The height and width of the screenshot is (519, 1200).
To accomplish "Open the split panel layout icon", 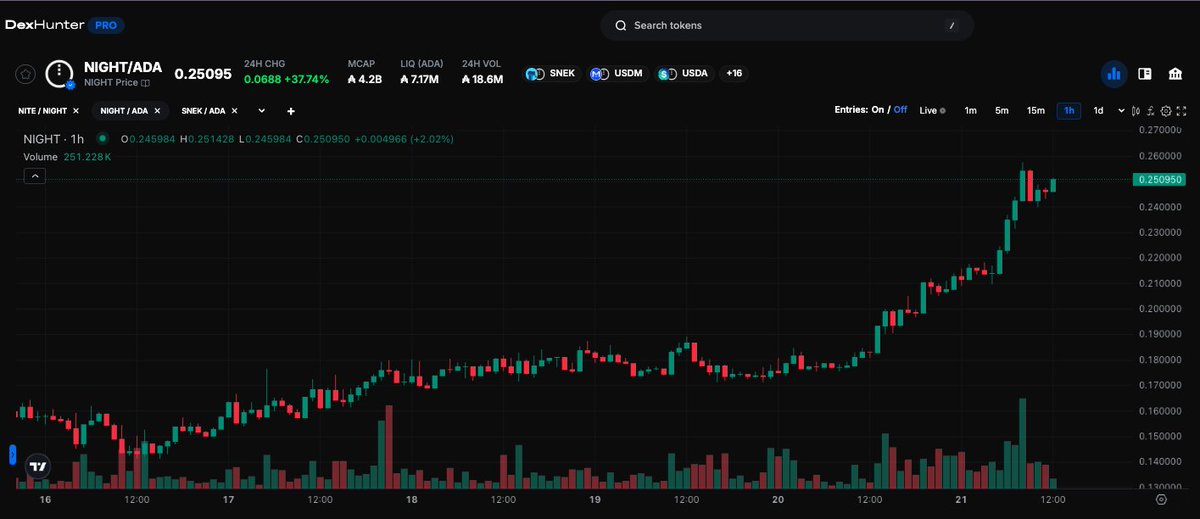I will pos(1145,74).
